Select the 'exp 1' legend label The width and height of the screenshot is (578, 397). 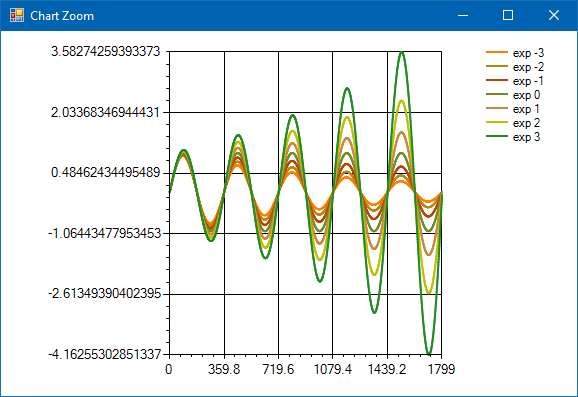pyautogui.click(x=526, y=109)
